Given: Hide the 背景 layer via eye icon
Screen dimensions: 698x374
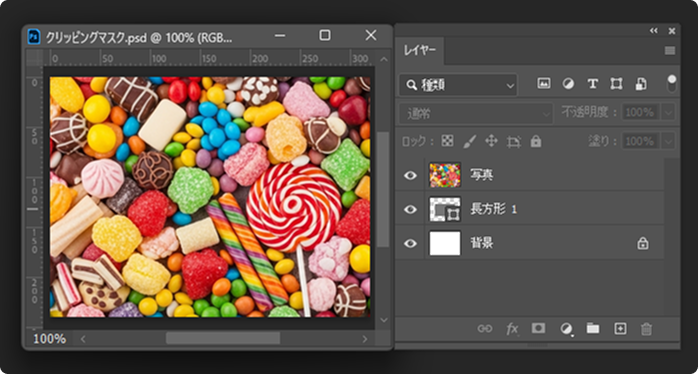Looking at the screenshot, I should [410, 243].
